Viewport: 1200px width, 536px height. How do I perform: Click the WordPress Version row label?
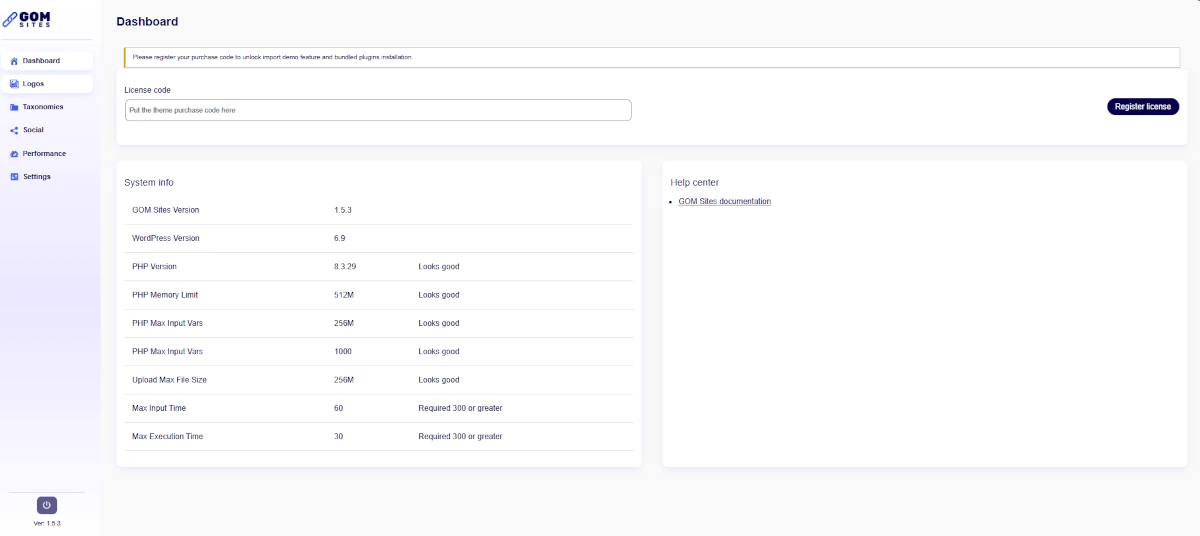tap(165, 238)
